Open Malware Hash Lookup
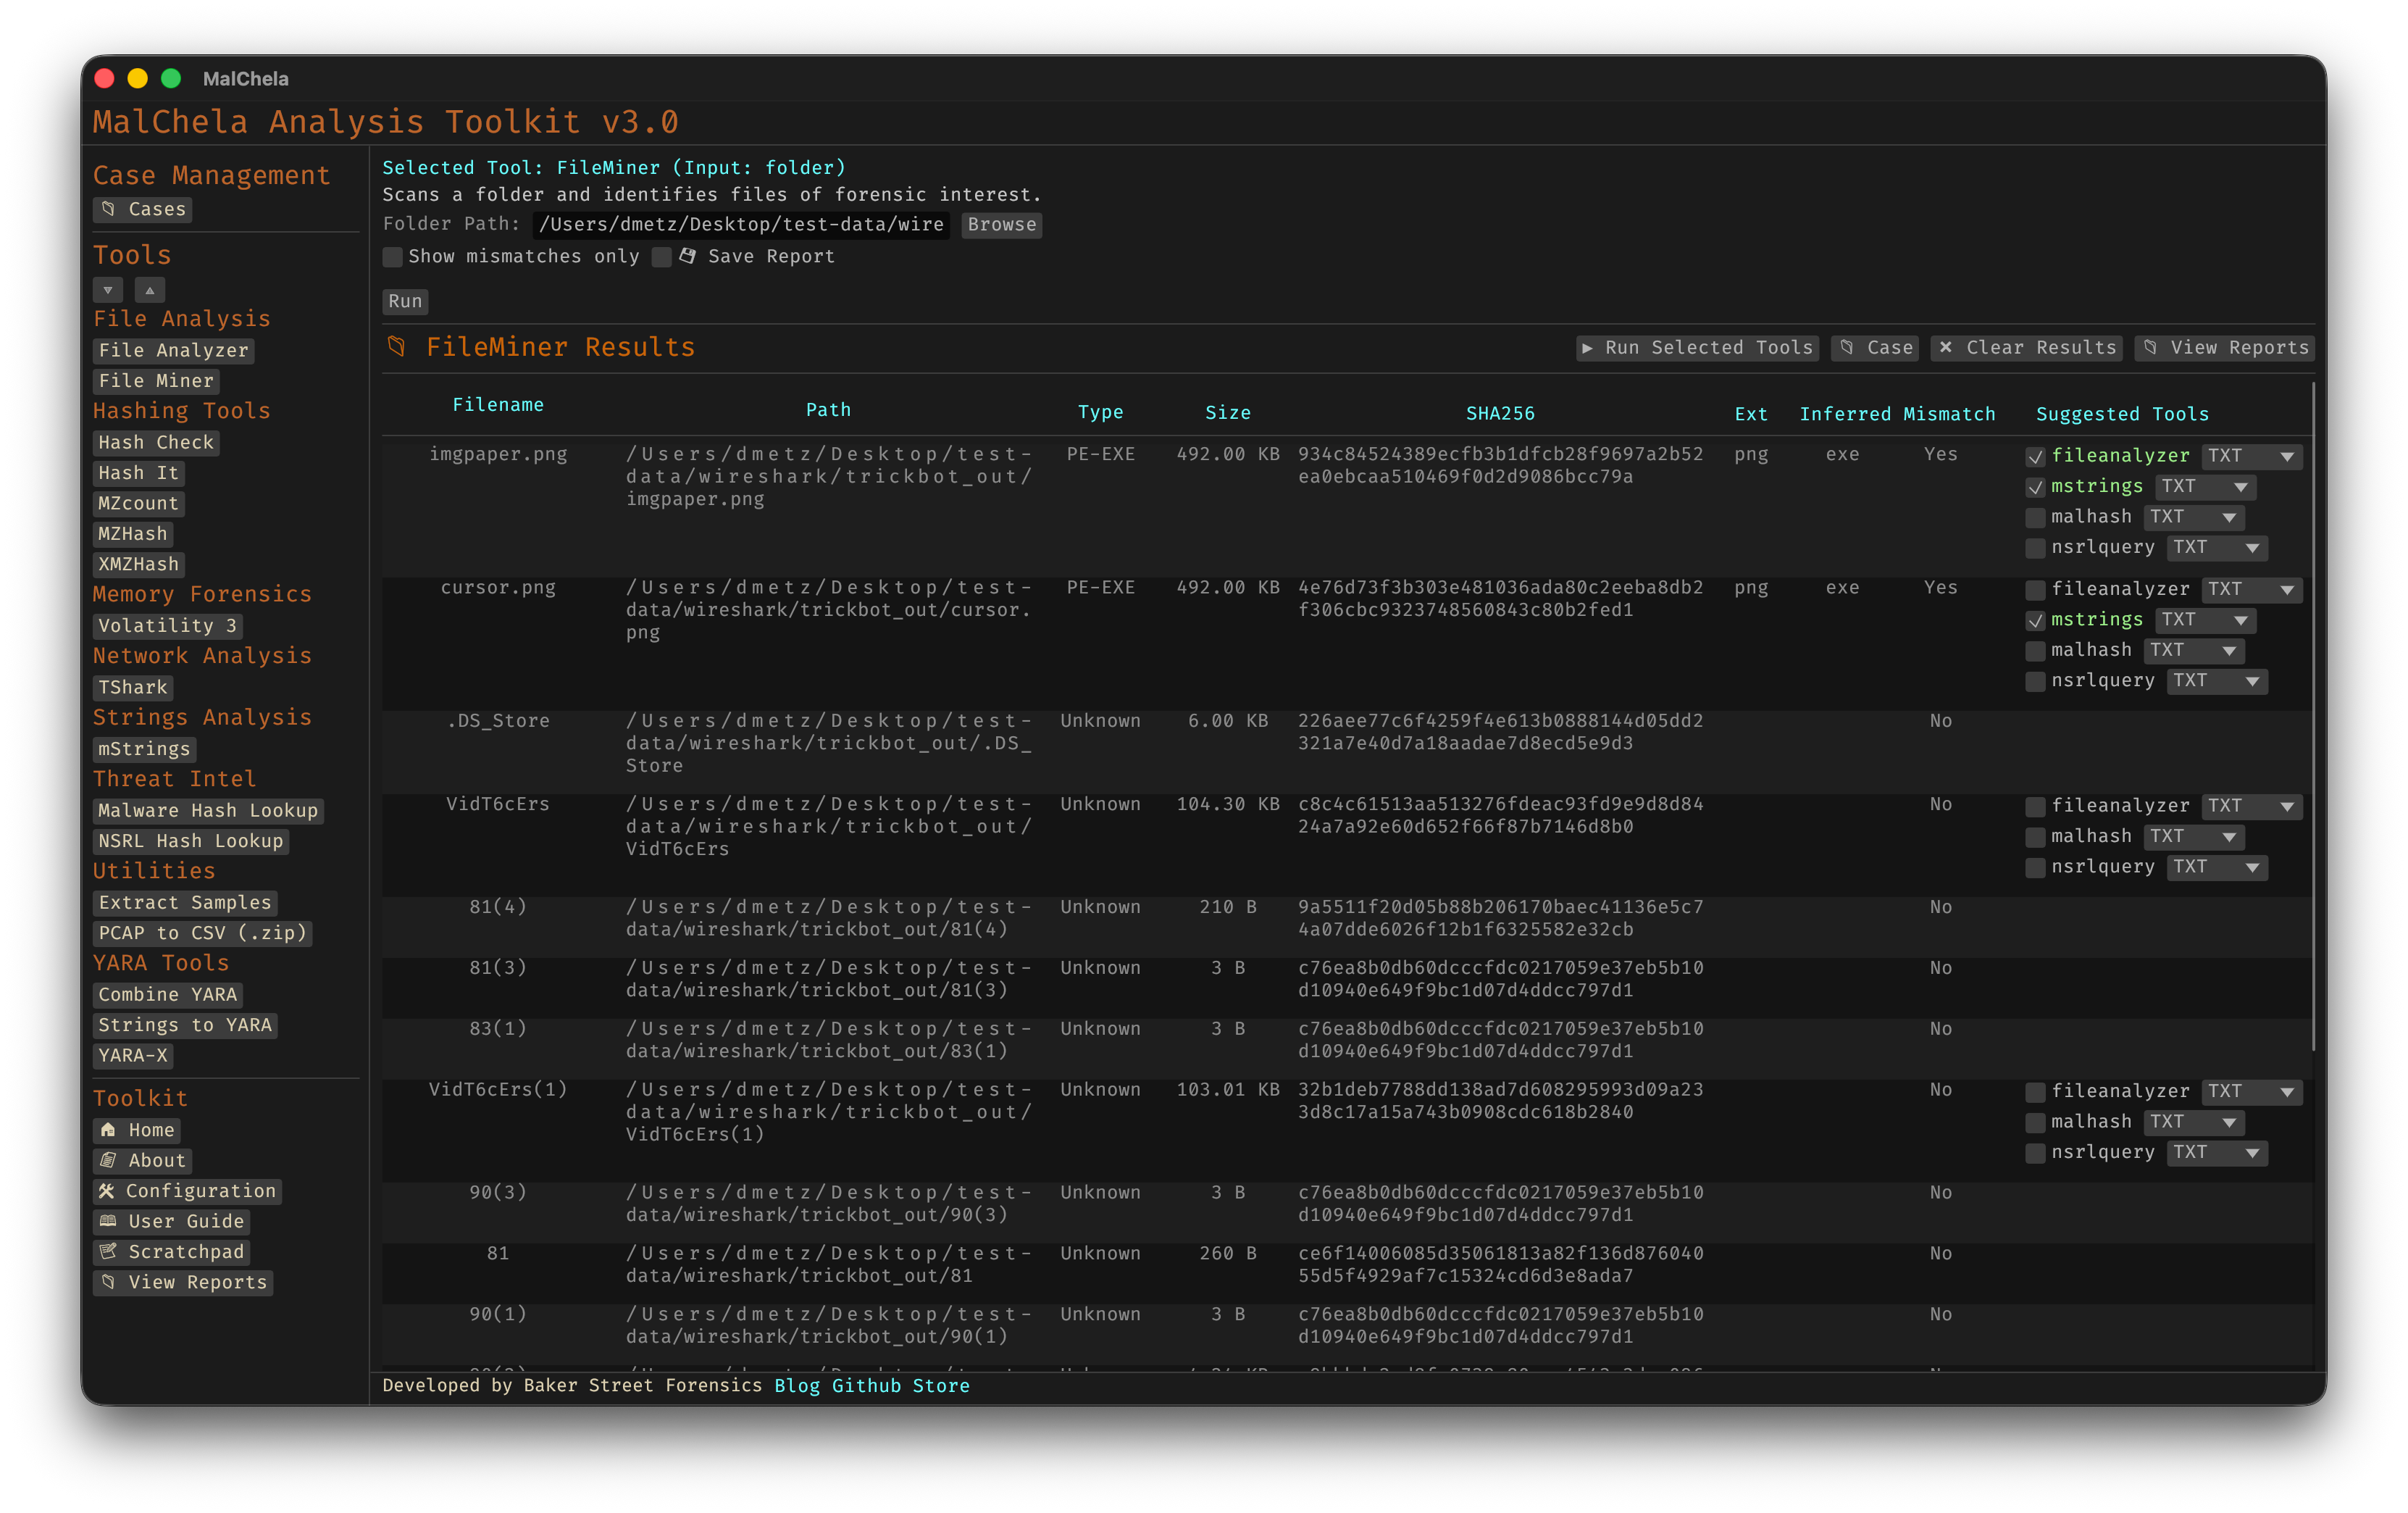The width and height of the screenshot is (2408, 1513). click(209, 810)
